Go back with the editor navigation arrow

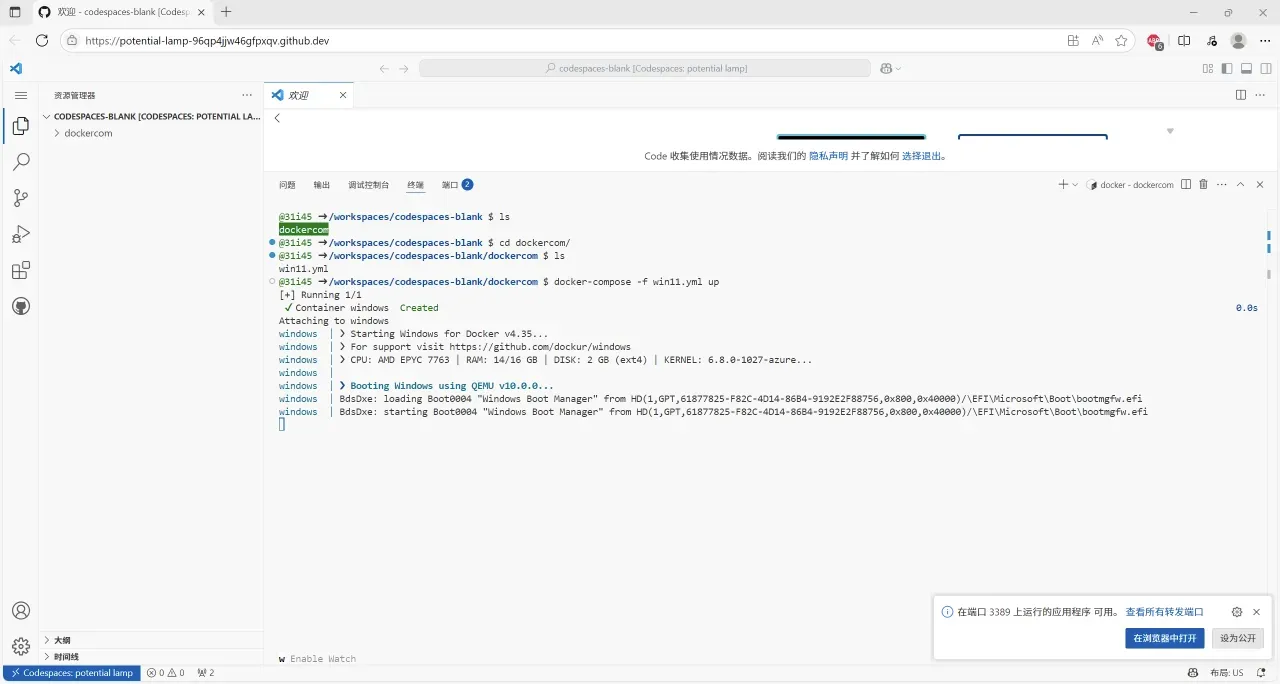click(384, 68)
